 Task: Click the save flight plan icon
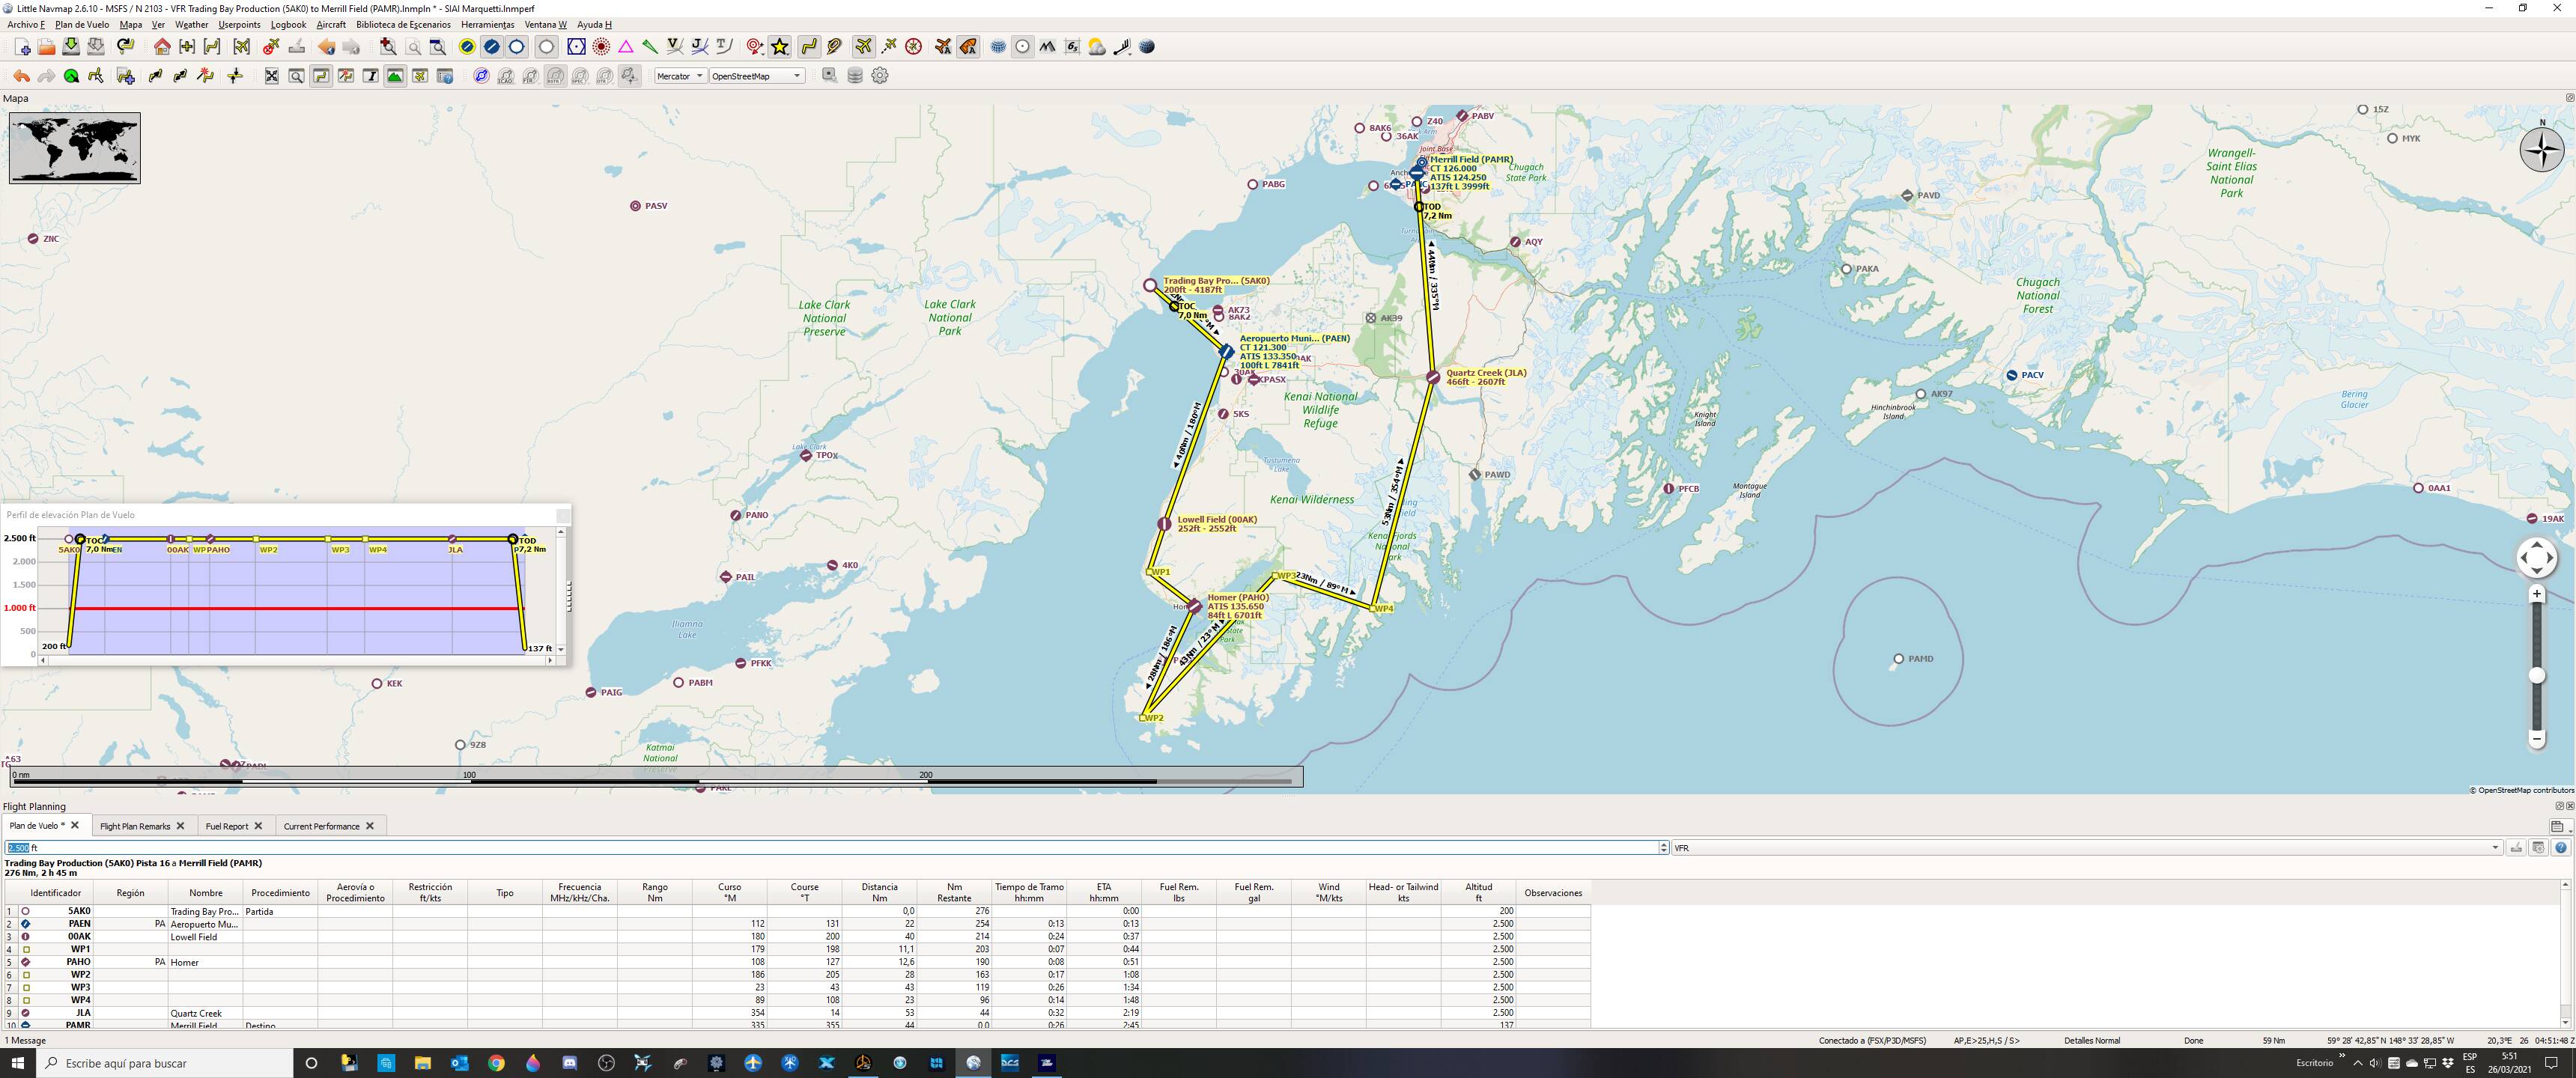(x=71, y=47)
